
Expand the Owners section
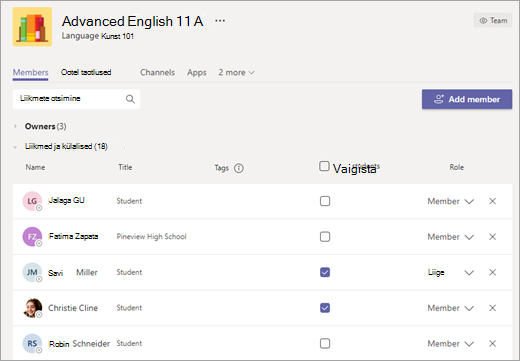15,126
